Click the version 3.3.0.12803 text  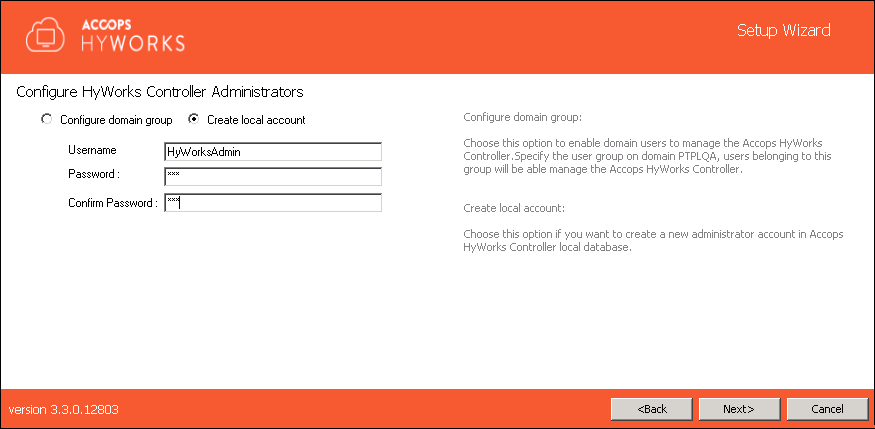point(63,409)
